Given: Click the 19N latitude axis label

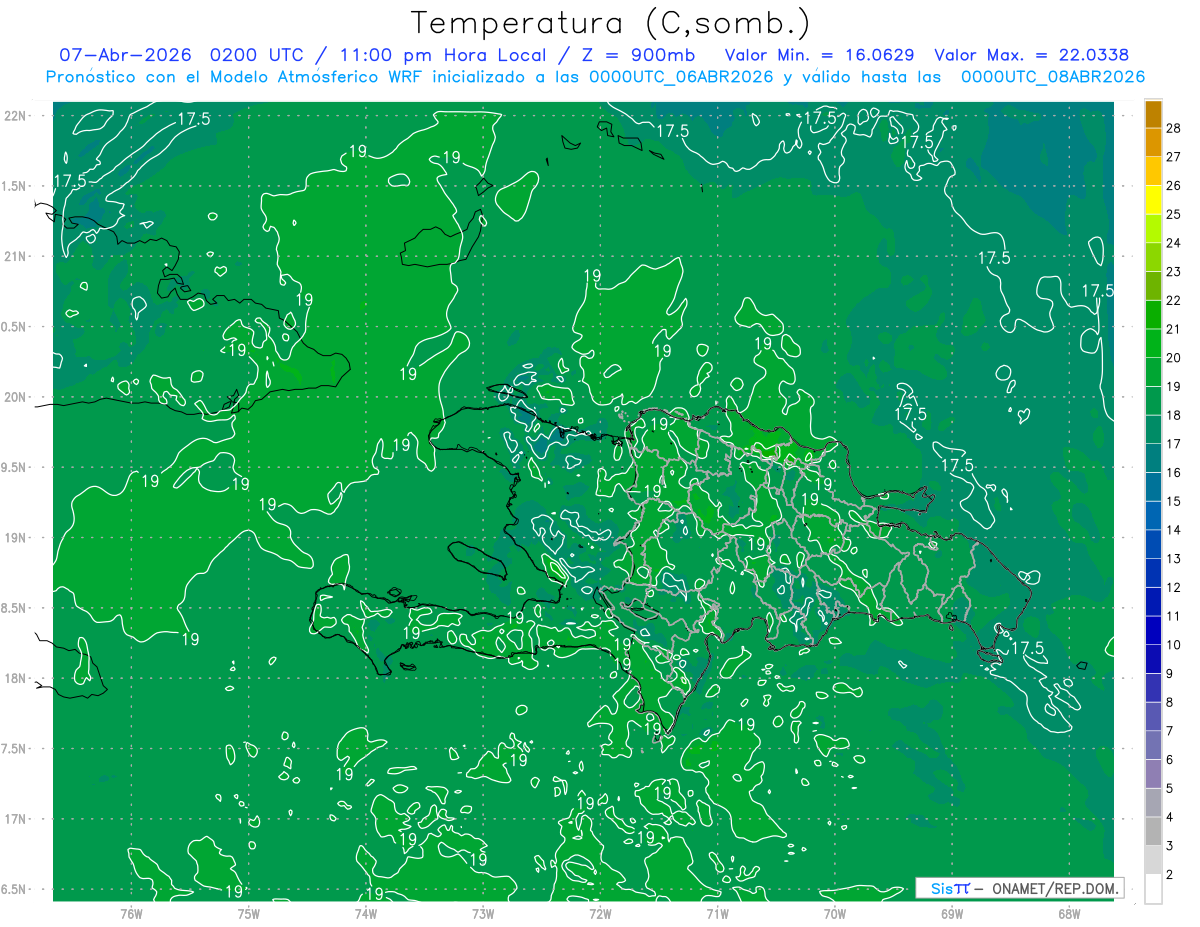Looking at the screenshot, I should tap(16, 538).
